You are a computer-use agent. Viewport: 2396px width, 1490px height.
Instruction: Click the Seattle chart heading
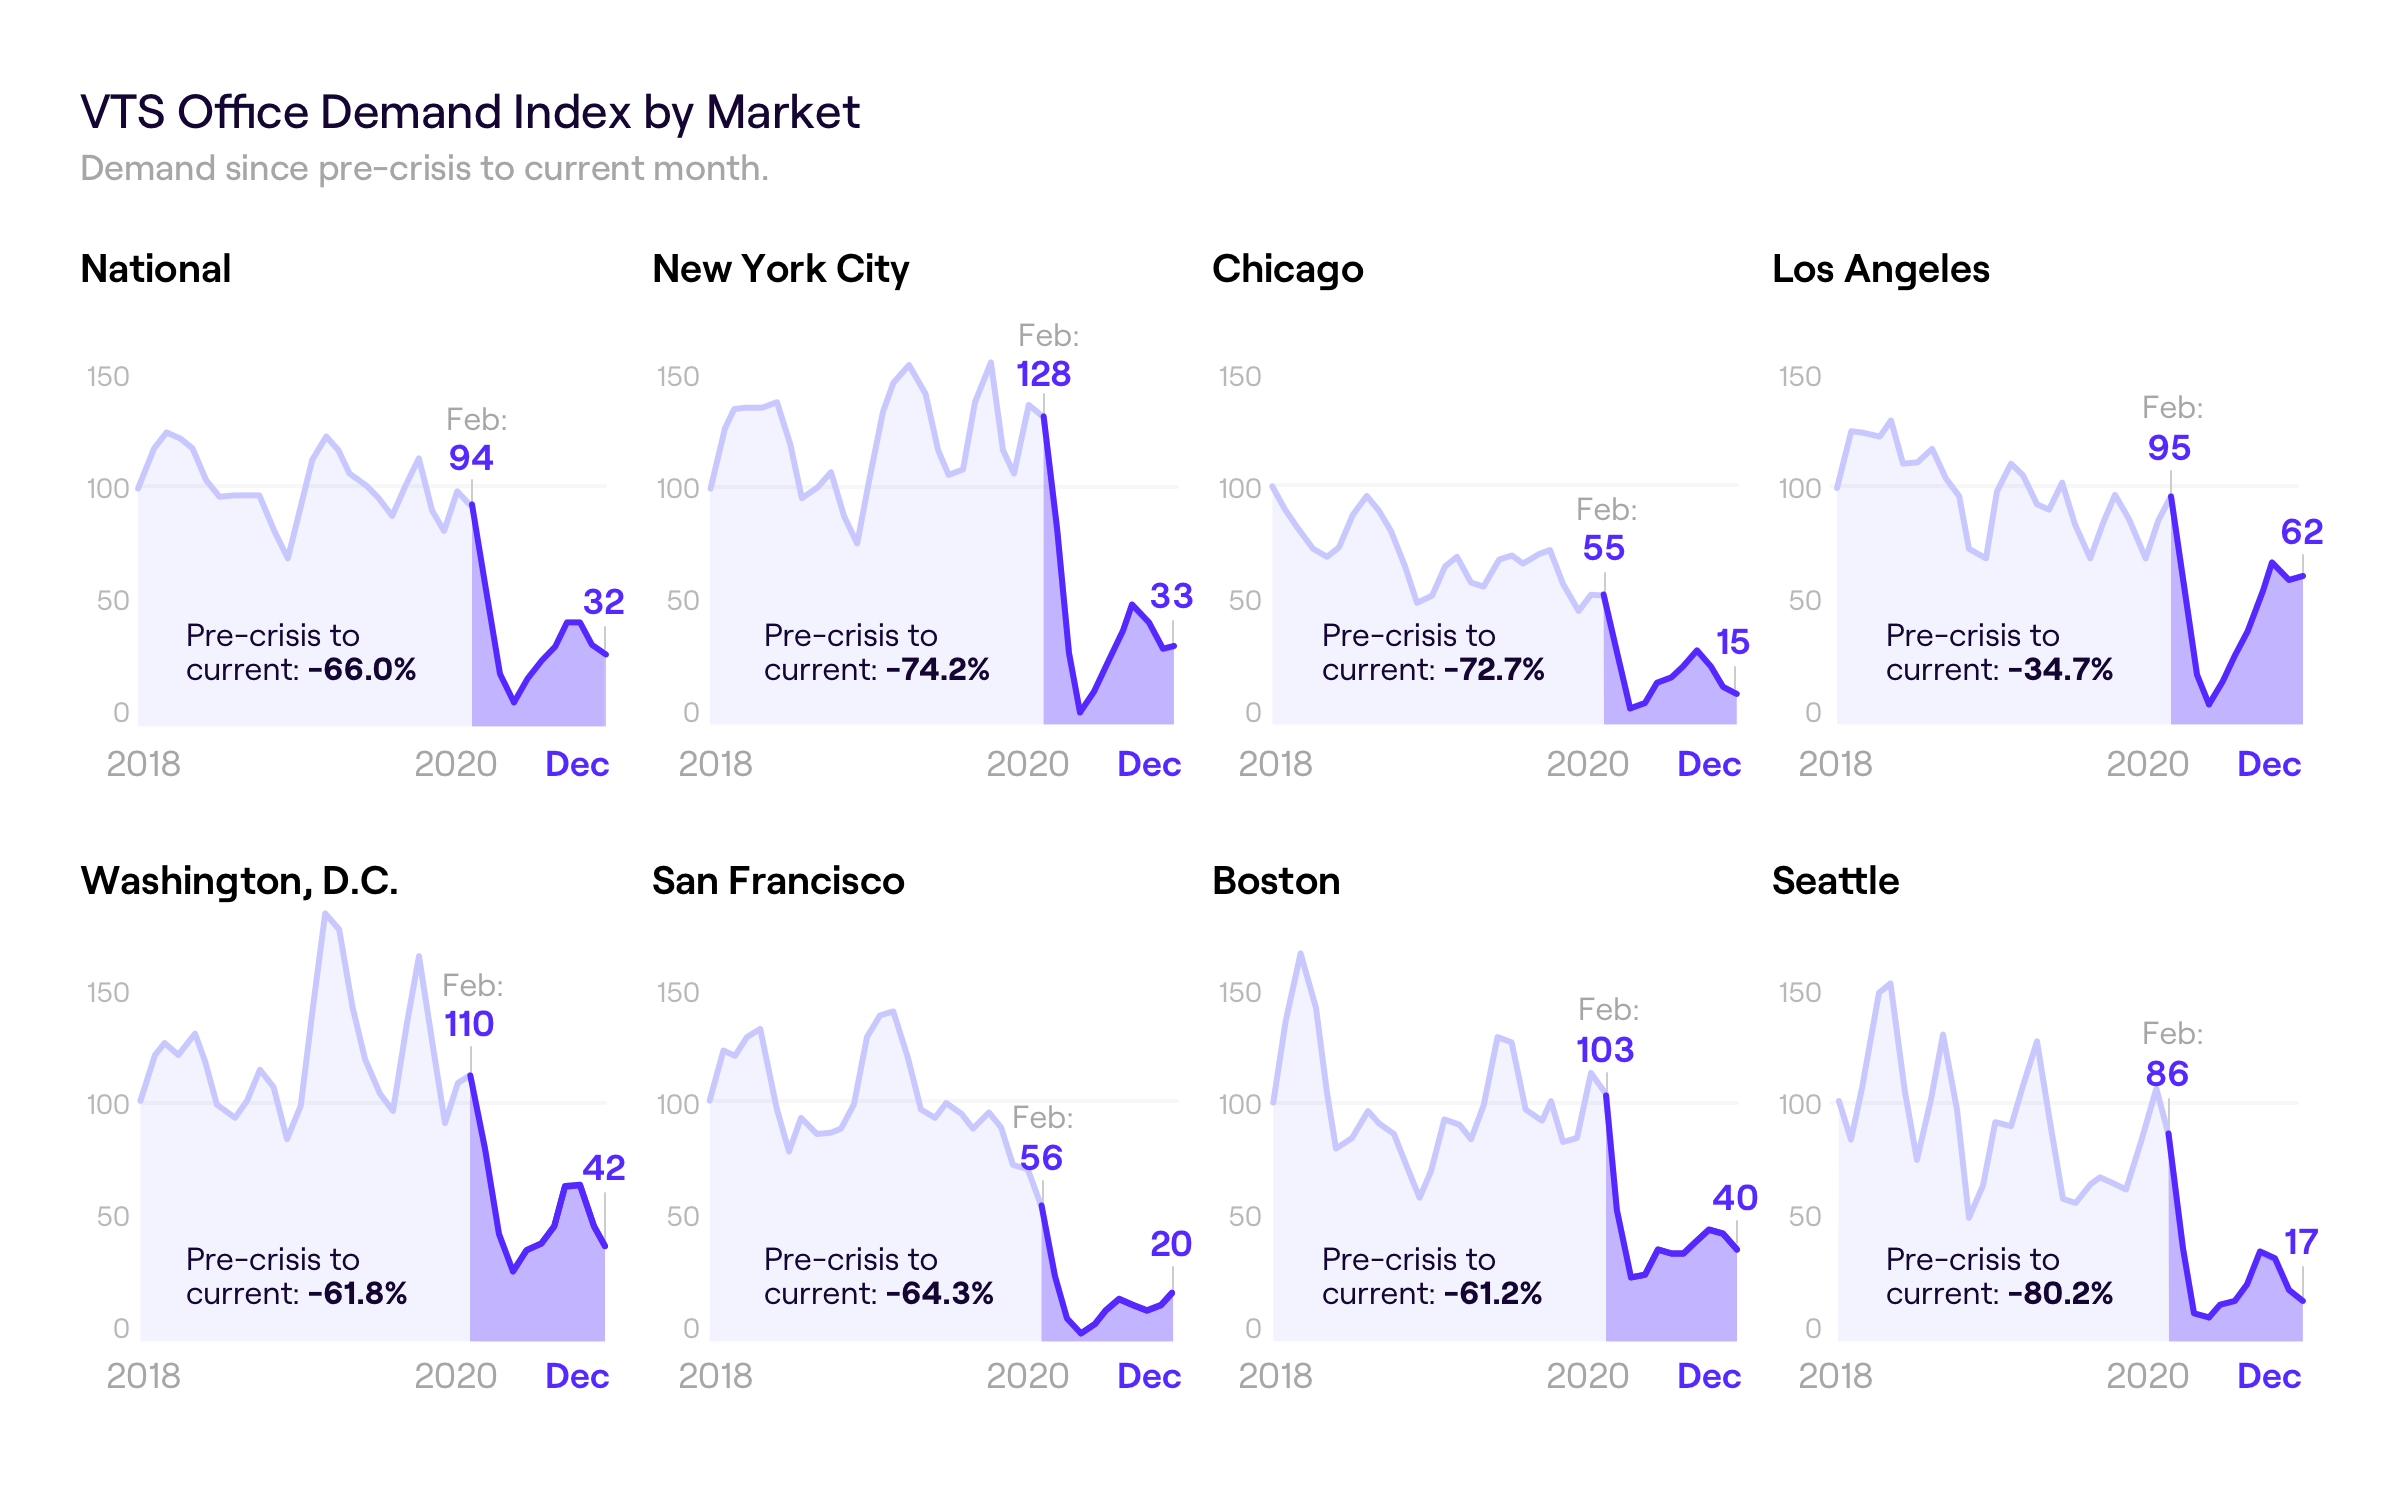click(1835, 881)
